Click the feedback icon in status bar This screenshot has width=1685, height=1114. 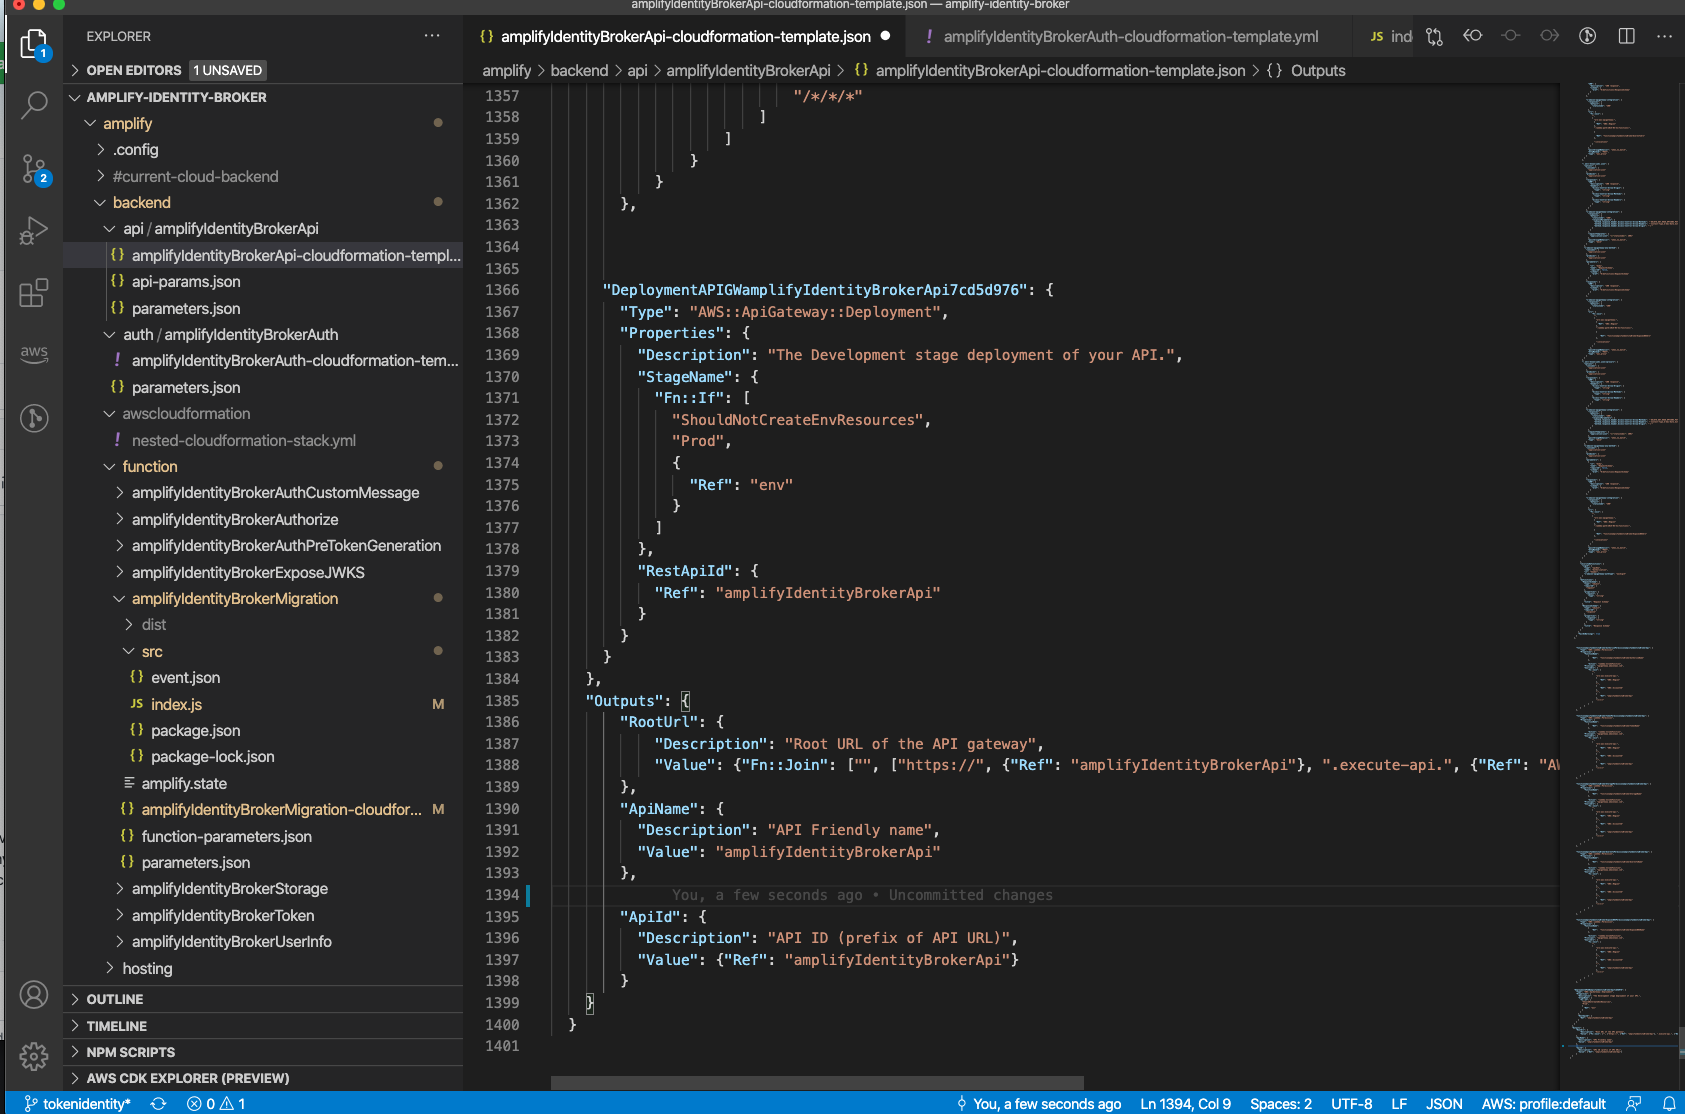click(1634, 1103)
